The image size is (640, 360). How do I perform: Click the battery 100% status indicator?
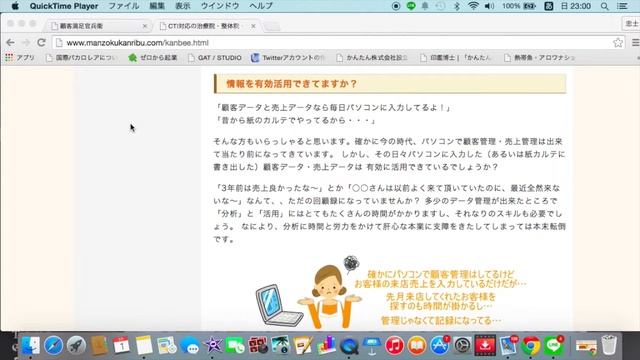pyautogui.click(x=519, y=6)
